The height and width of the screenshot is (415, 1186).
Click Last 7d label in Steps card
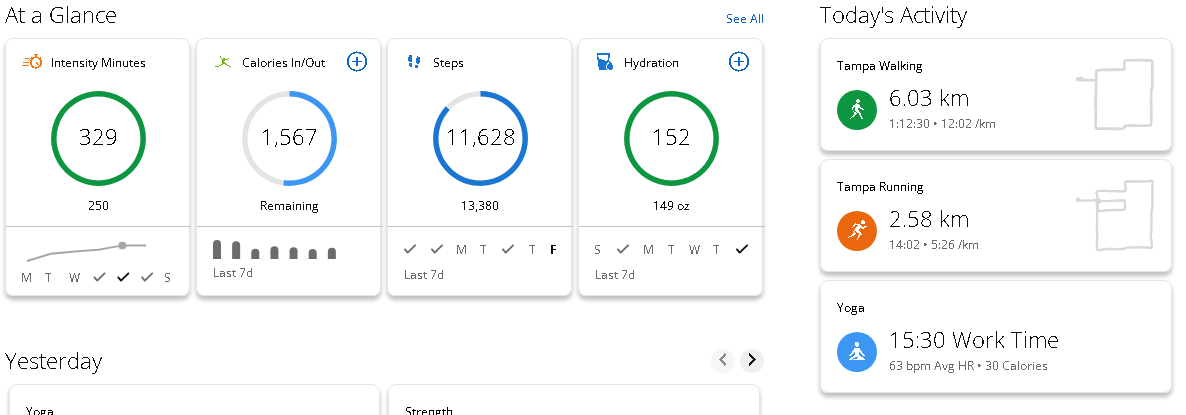(424, 274)
